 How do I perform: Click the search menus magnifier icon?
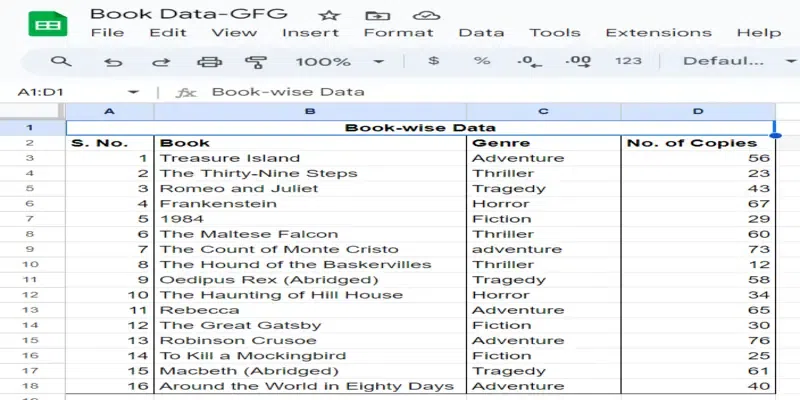[61, 62]
